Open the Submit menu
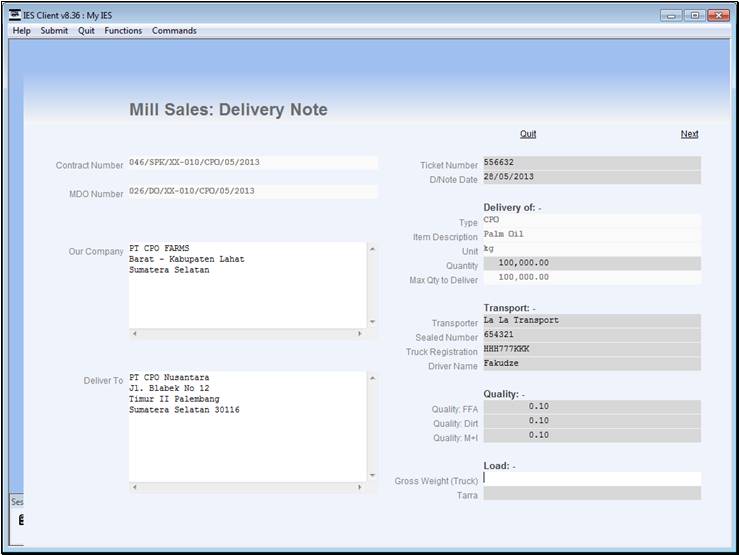 tap(54, 31)
